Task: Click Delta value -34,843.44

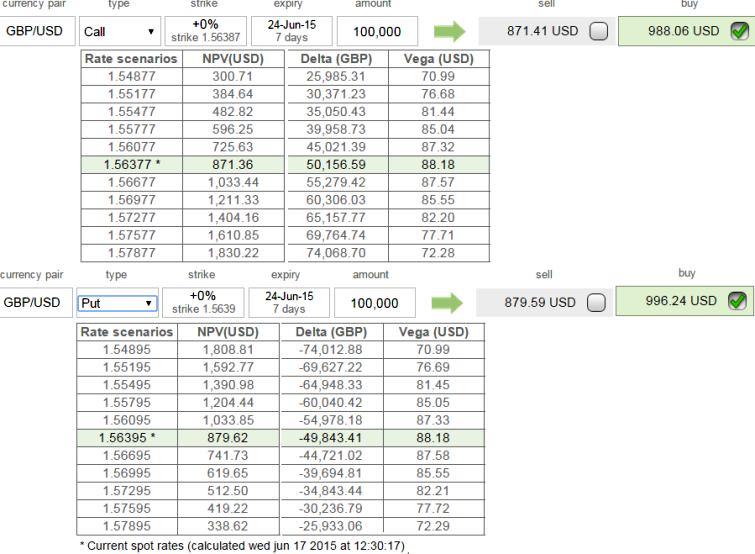Action: pyautogui.click(x=330, y=491)
